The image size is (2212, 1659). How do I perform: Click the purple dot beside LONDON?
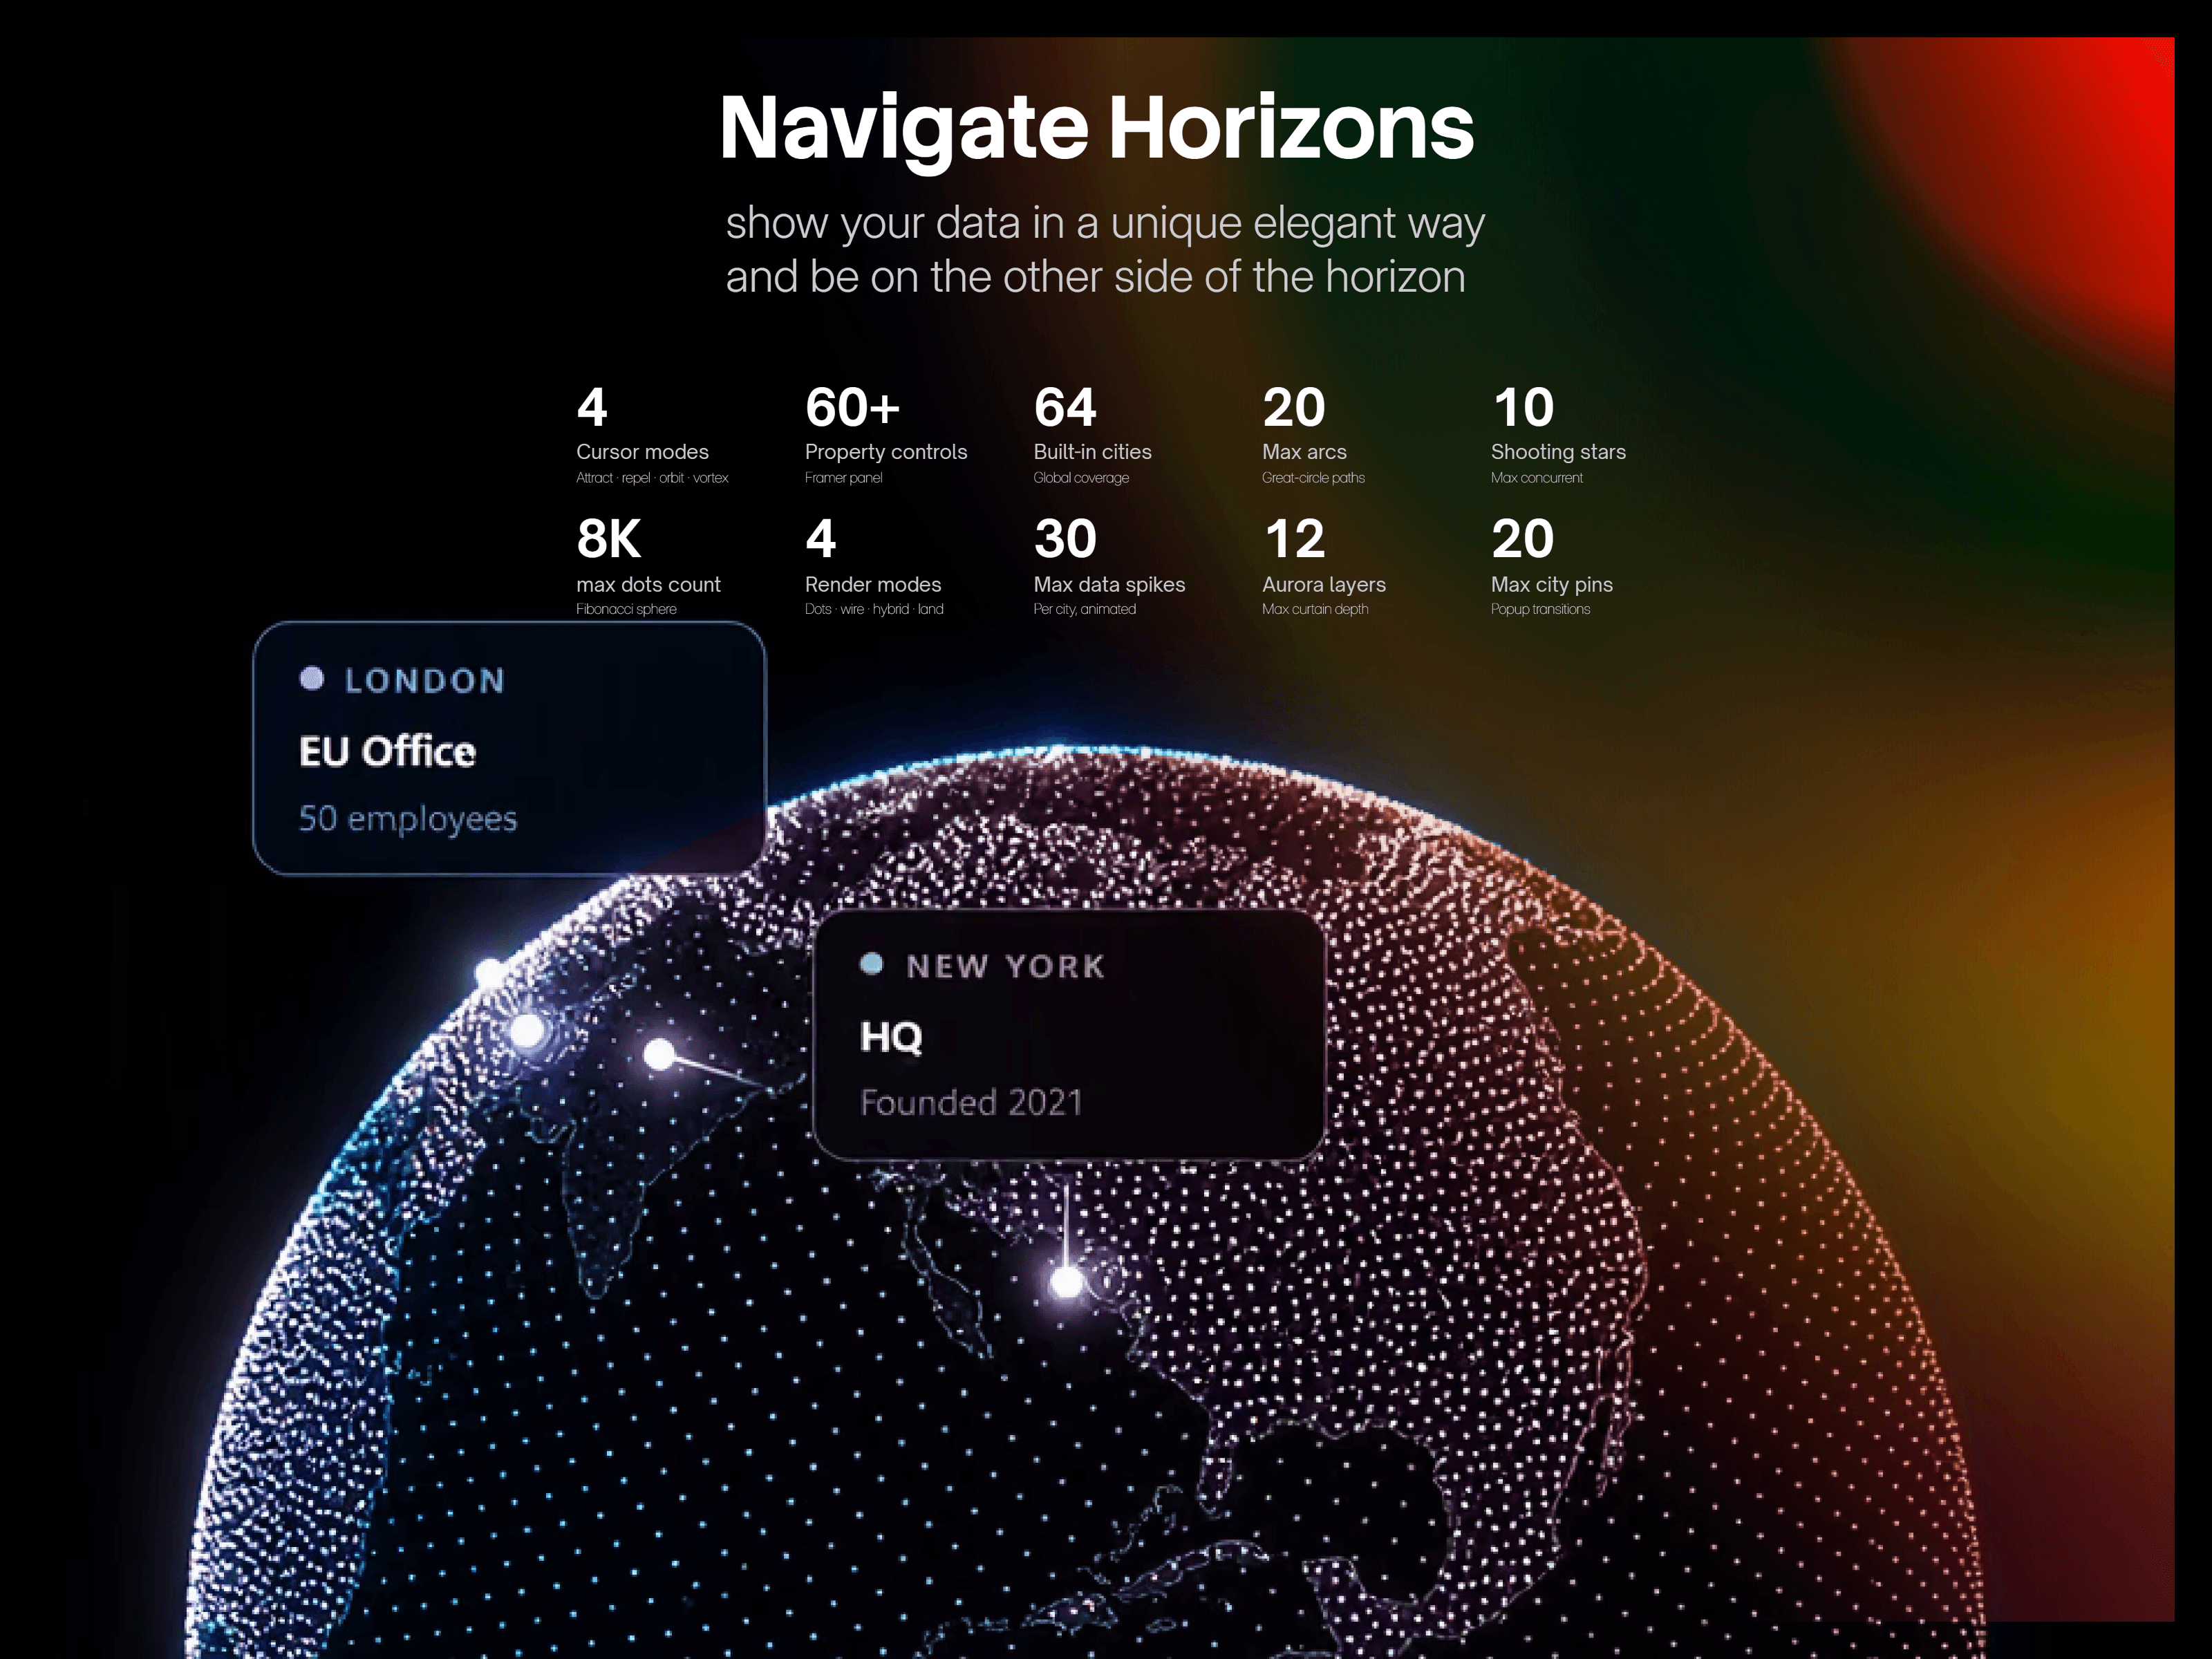[312, 679]
